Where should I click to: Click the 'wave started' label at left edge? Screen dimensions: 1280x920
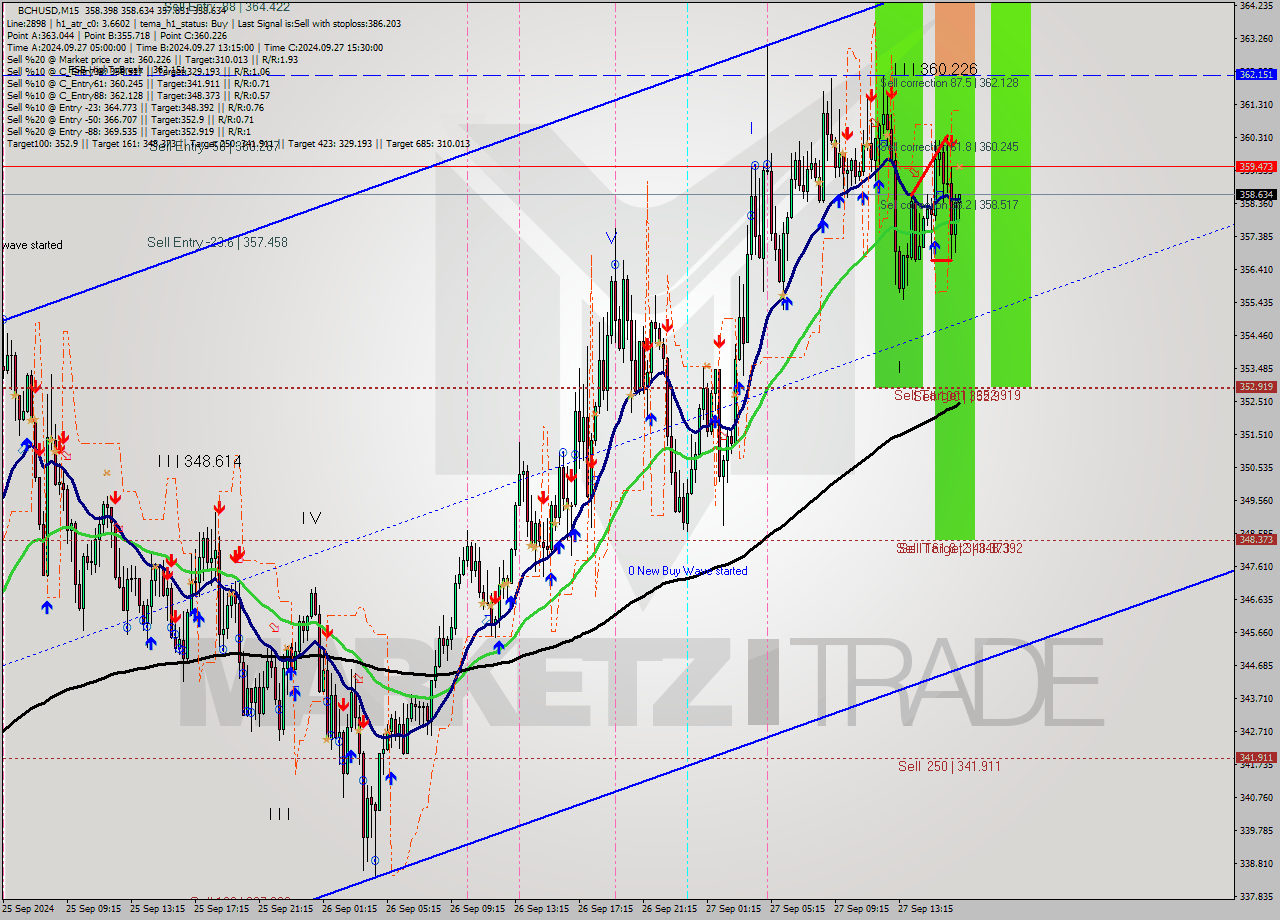tap(32, 245)
